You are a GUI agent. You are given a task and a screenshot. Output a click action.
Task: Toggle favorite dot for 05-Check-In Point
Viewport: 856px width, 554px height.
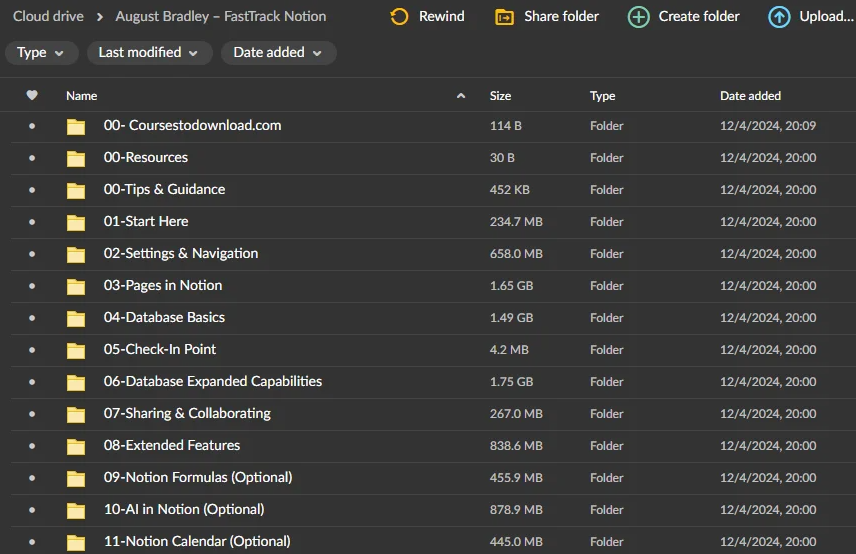[x=32, y=350]
